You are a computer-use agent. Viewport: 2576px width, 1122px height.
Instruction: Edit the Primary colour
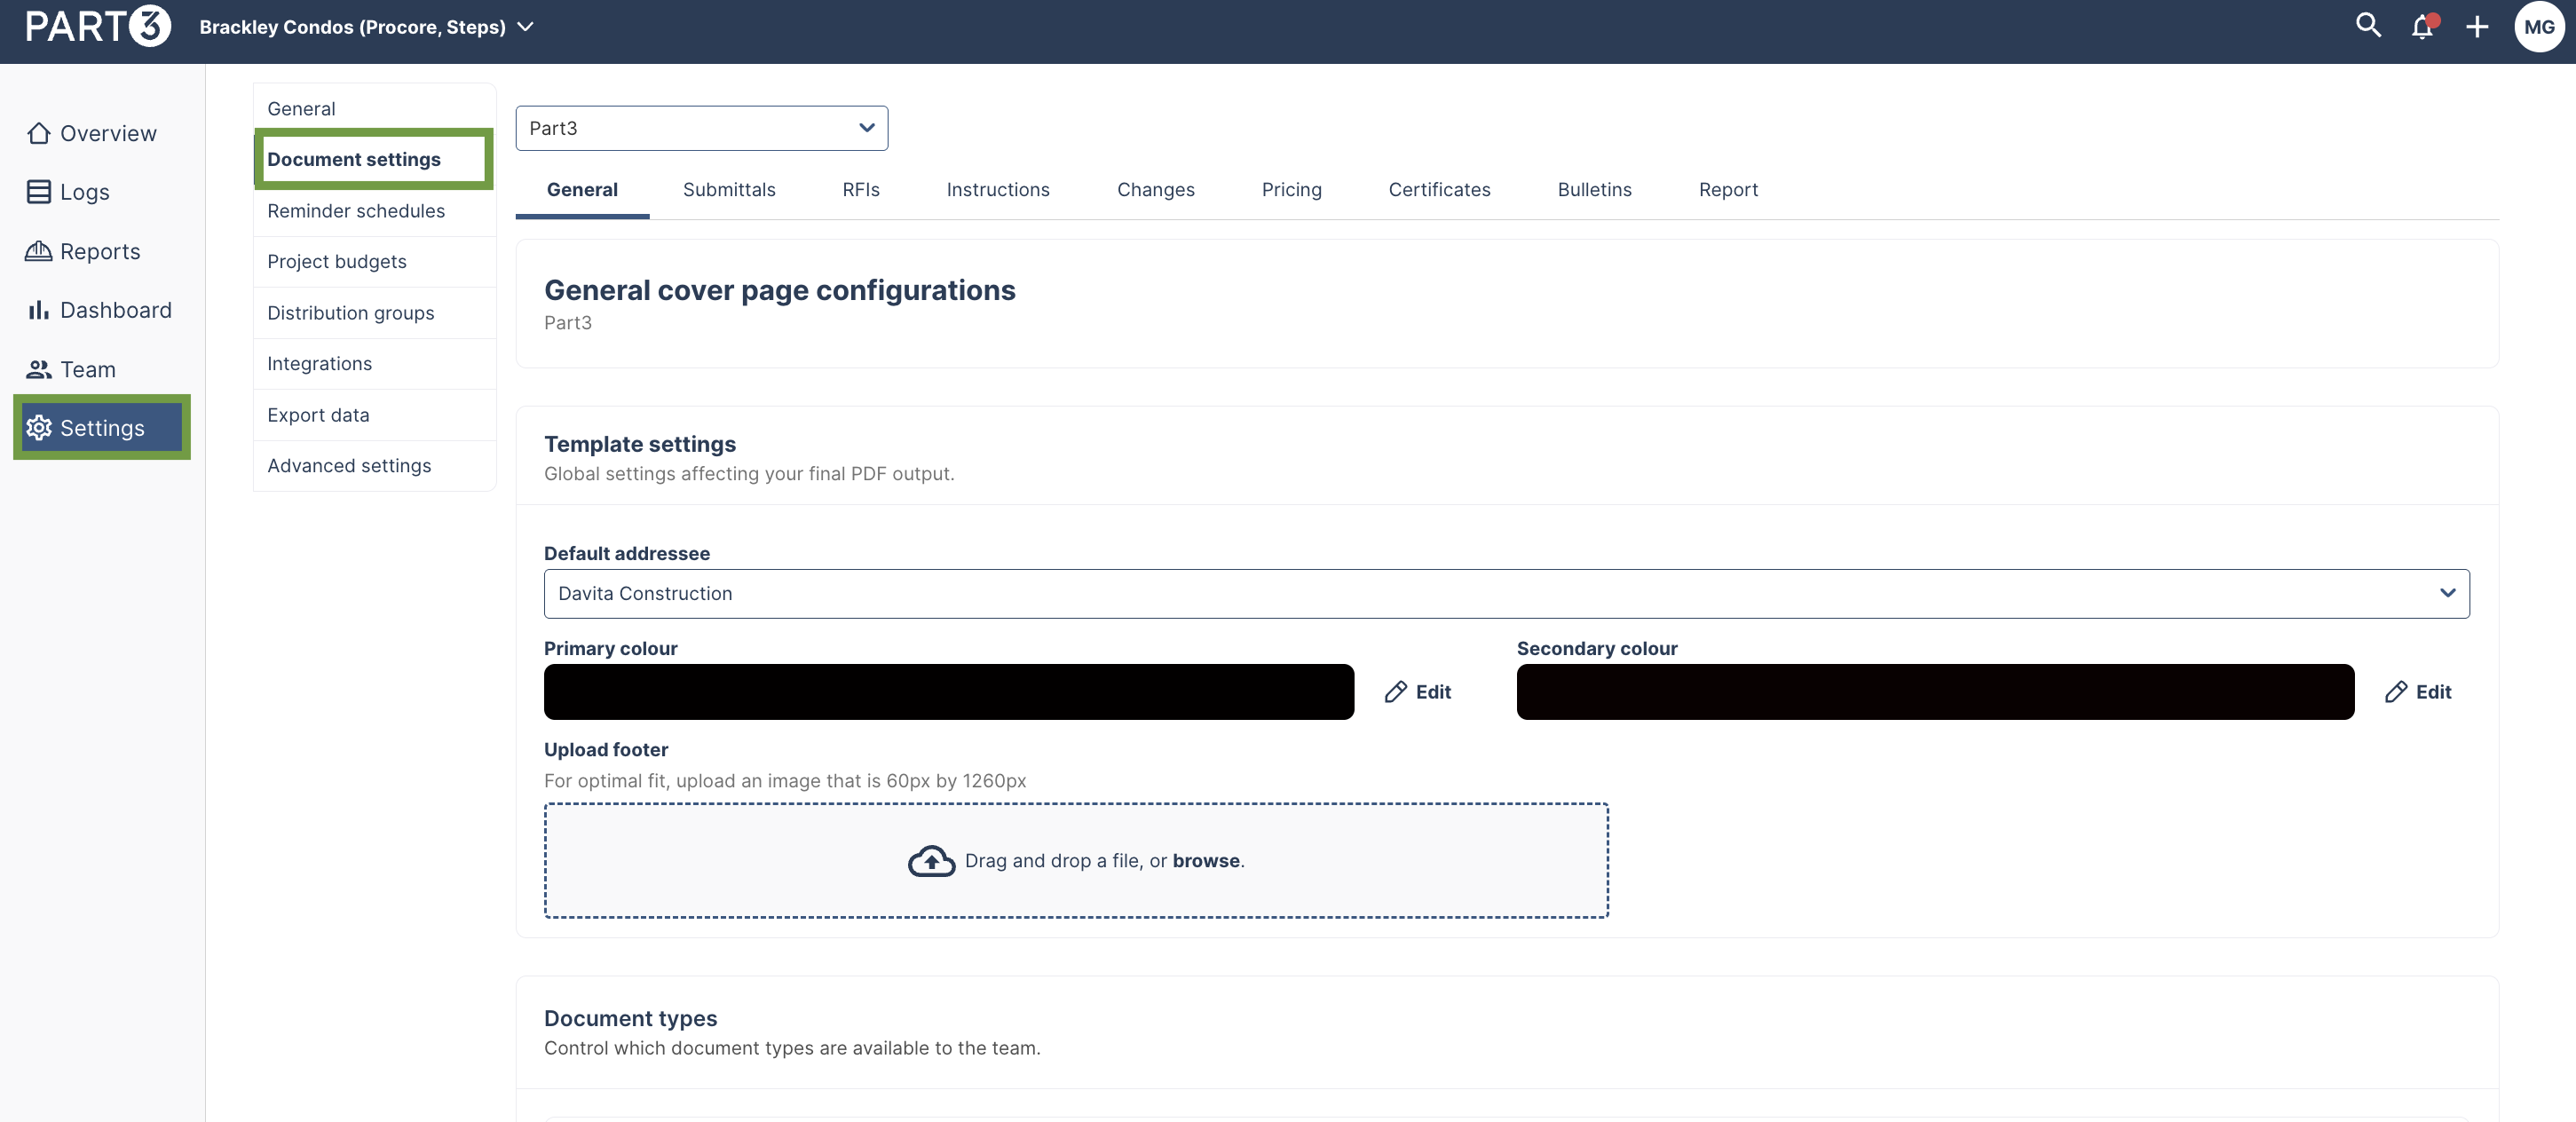[1418, 692]
